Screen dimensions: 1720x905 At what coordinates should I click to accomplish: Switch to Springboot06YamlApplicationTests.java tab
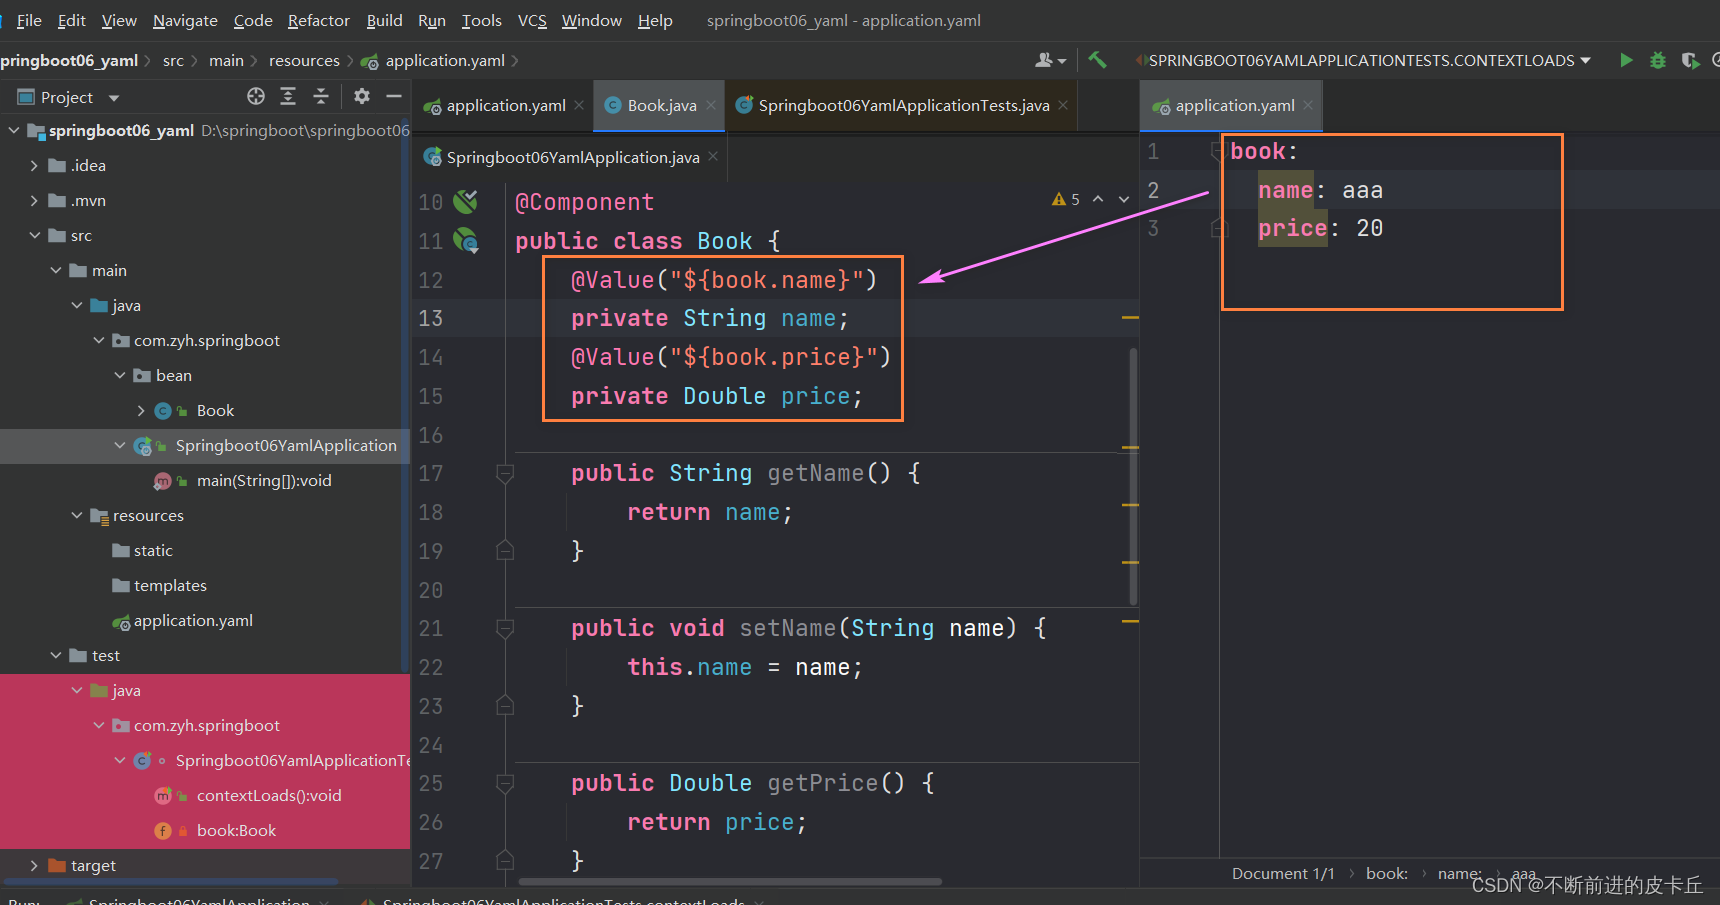(x=903, y=105)
